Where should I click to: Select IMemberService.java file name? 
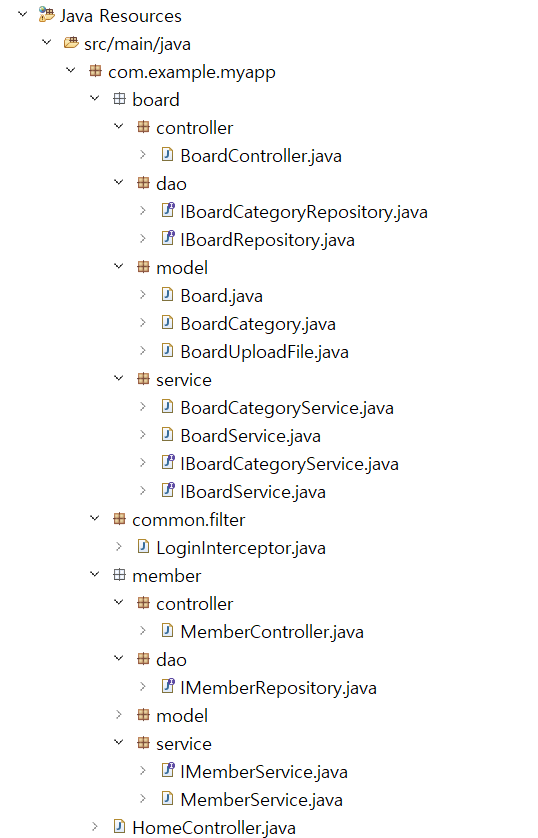[264, 772]
